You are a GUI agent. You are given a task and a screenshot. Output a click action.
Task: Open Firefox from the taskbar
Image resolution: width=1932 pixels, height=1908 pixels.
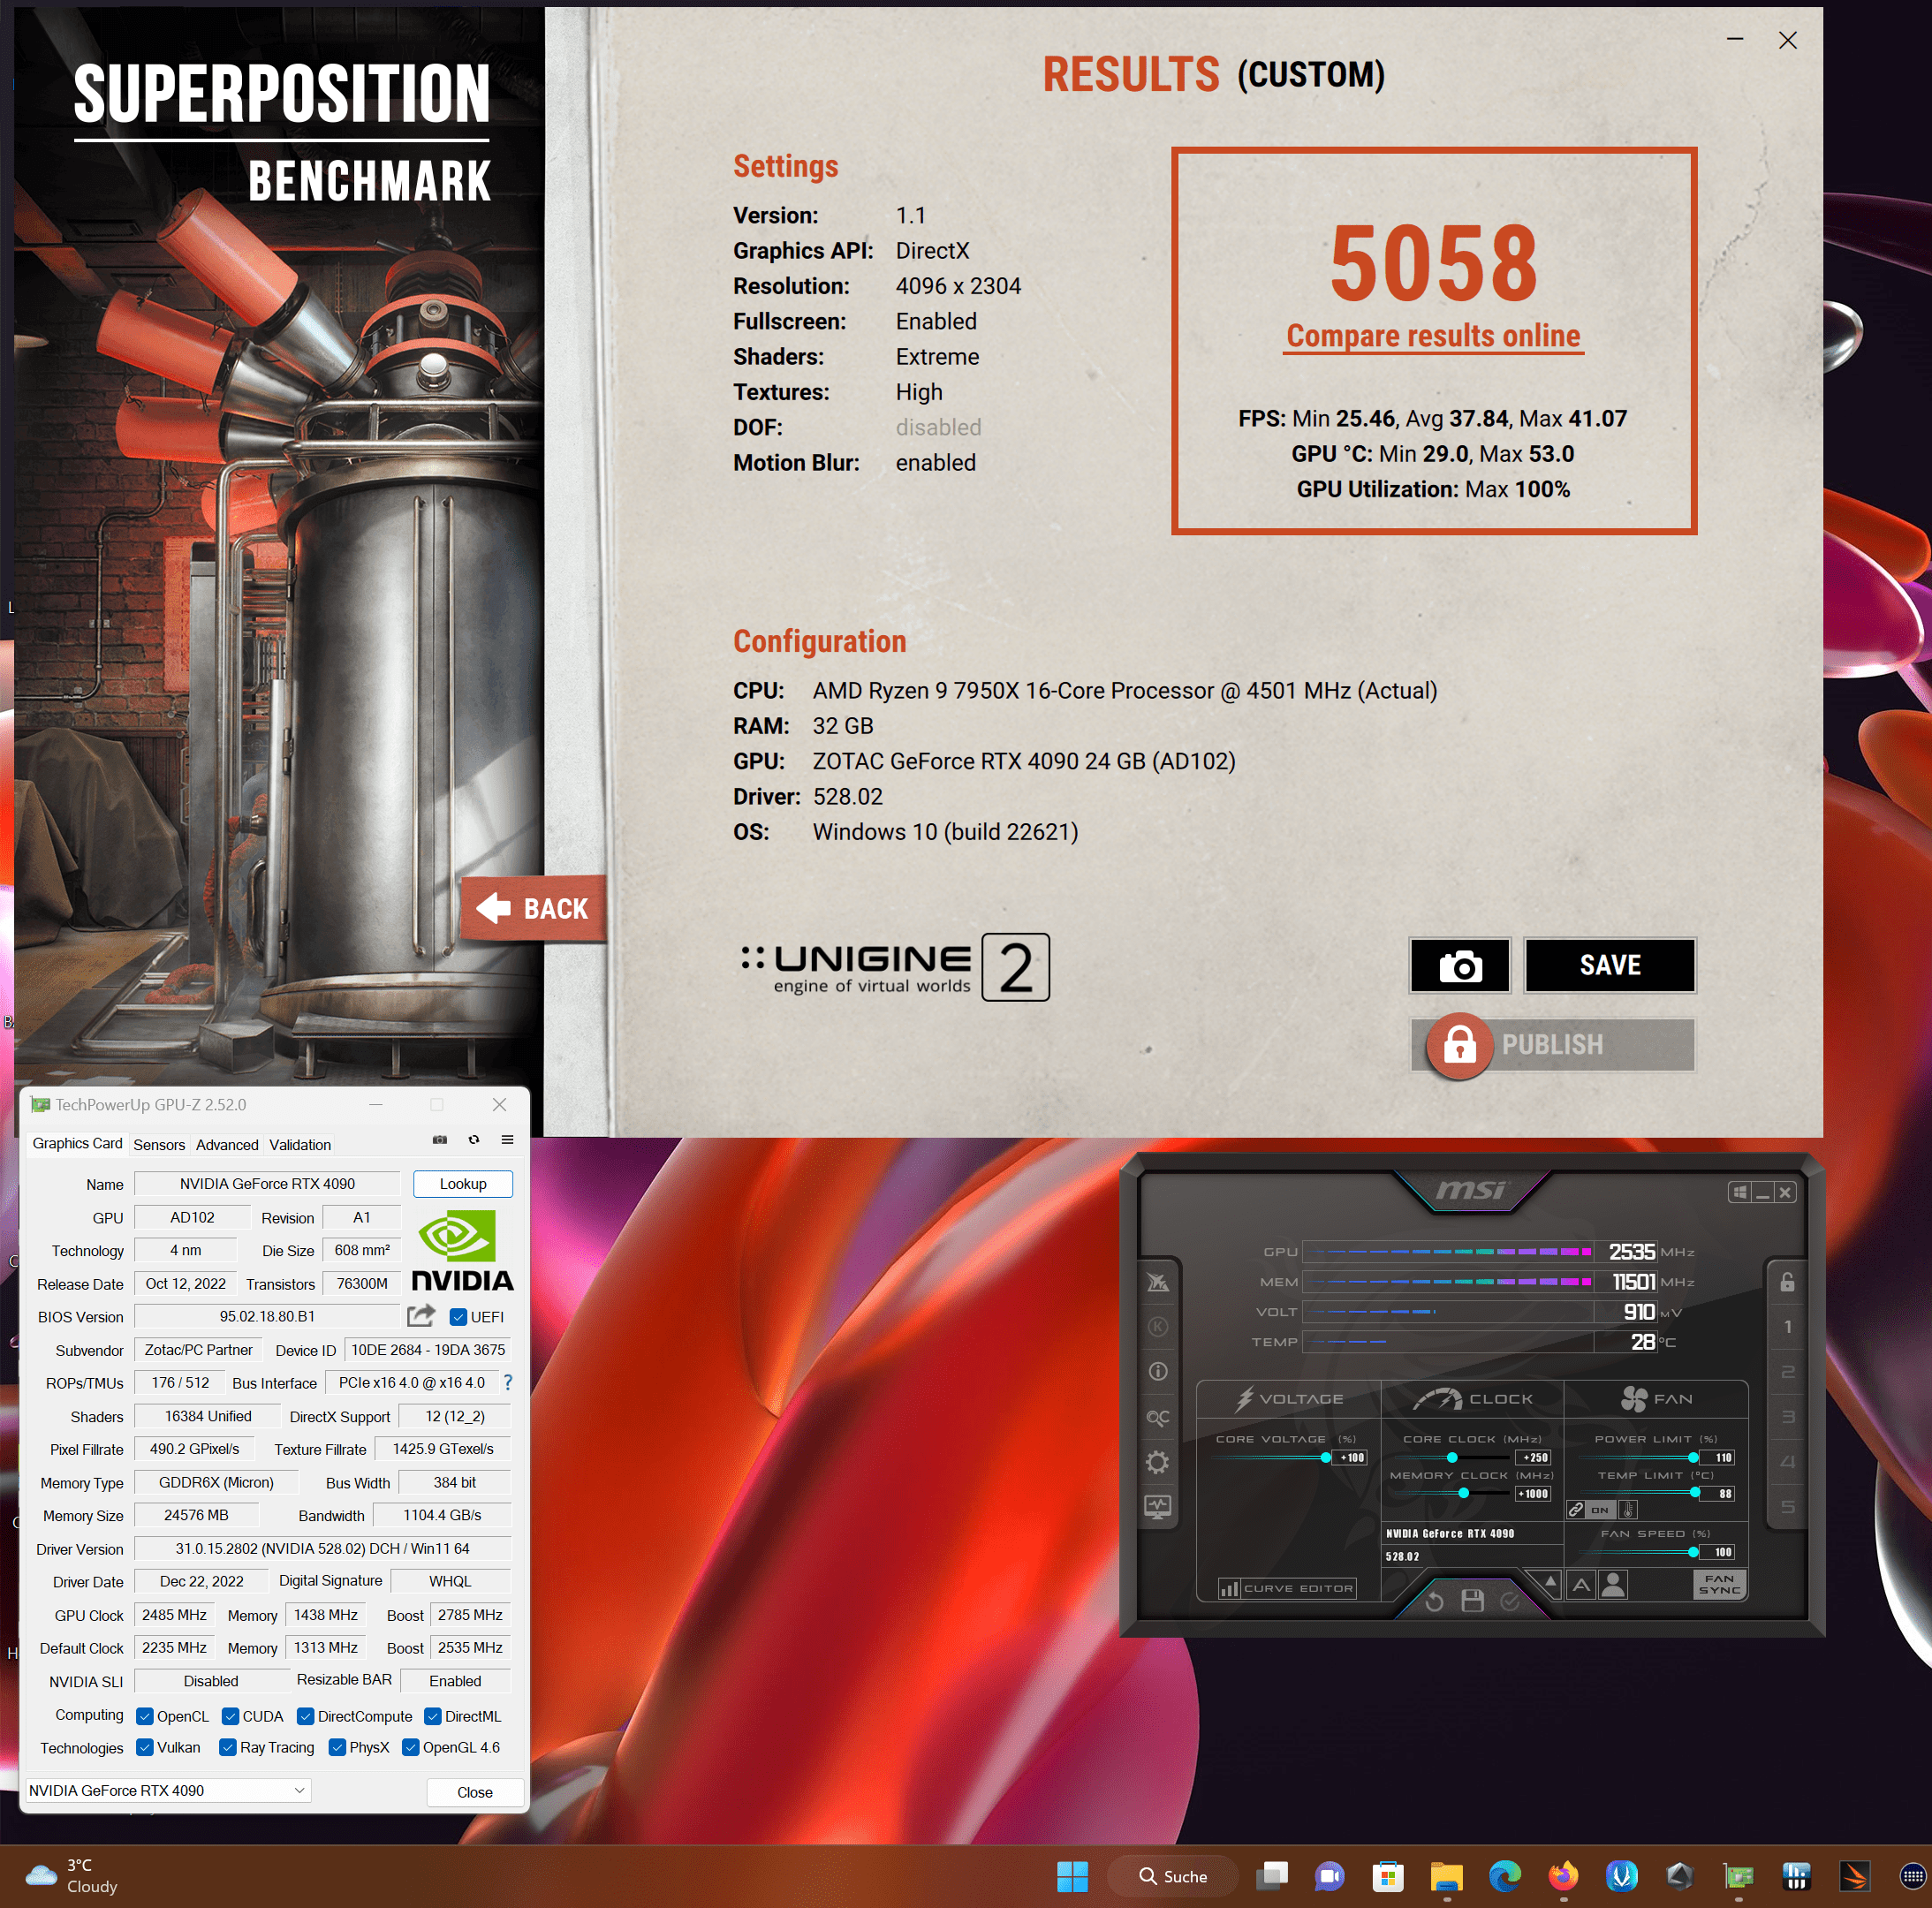[1564, 1876]
